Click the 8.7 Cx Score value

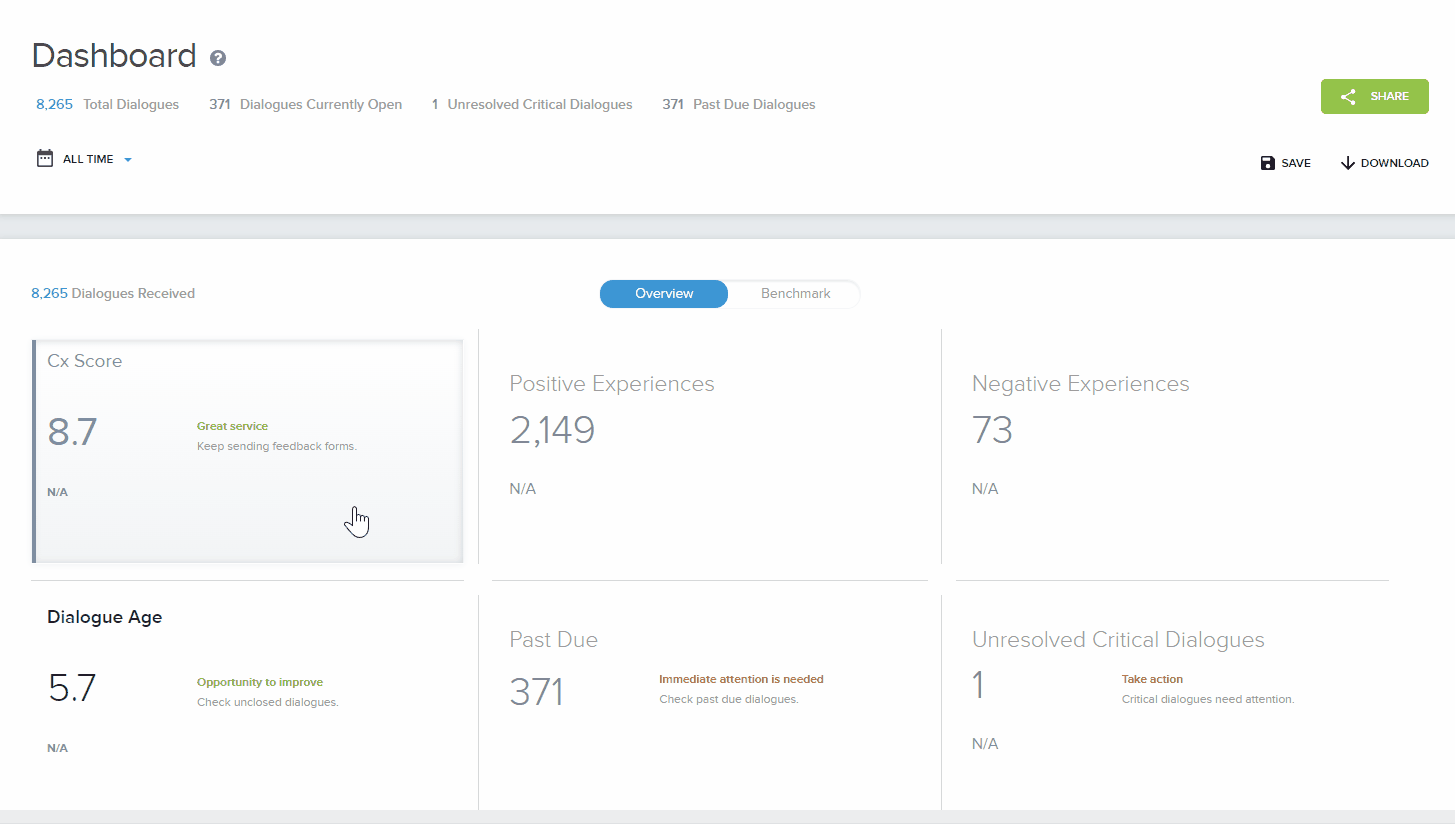[72, 431]
